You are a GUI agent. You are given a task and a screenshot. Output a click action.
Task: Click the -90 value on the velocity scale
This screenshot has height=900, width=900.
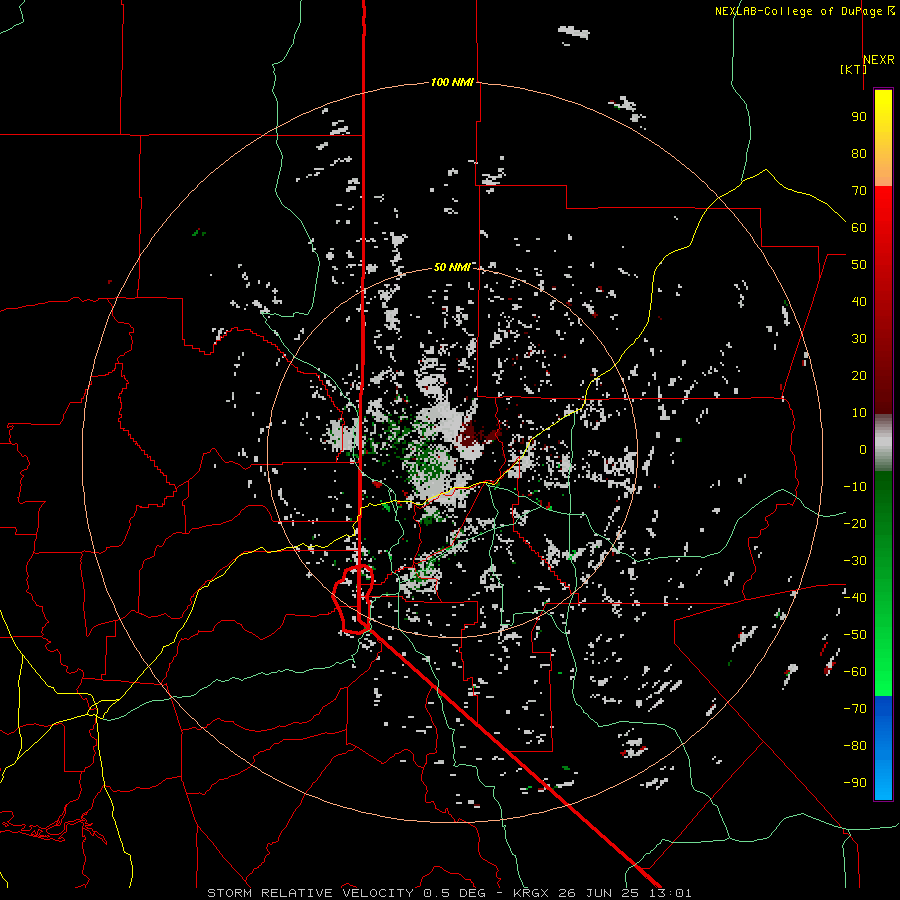(x=855, y=783)
